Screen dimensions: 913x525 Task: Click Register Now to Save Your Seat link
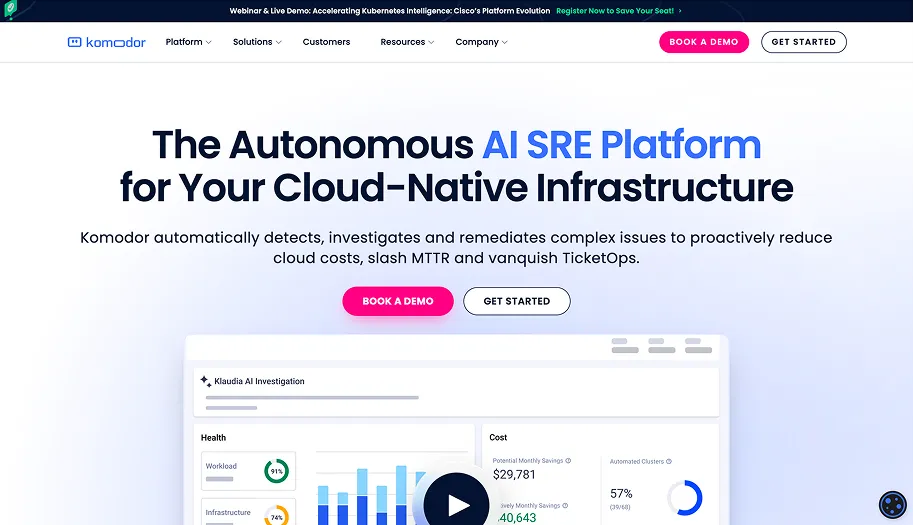615,10
